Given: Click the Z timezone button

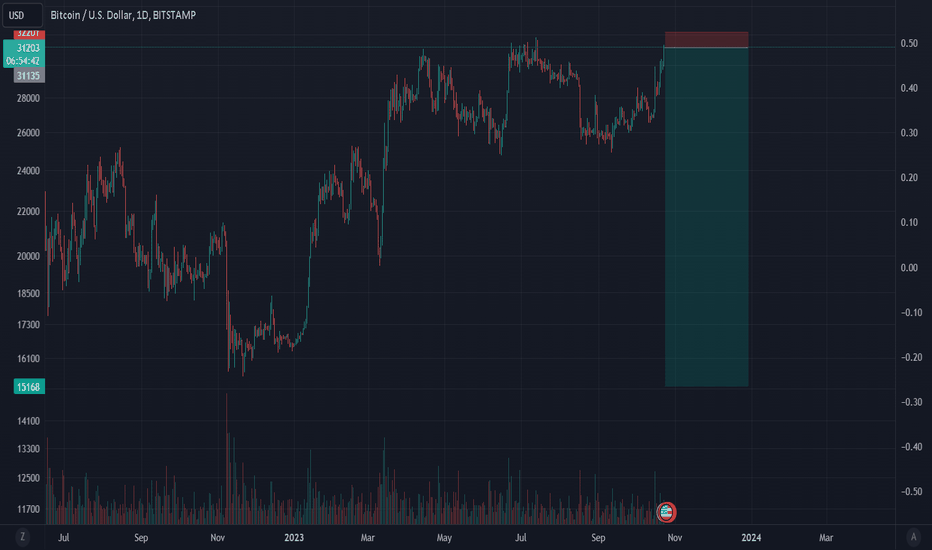Looking at the screenshot, I should click(x=21, y=537).
